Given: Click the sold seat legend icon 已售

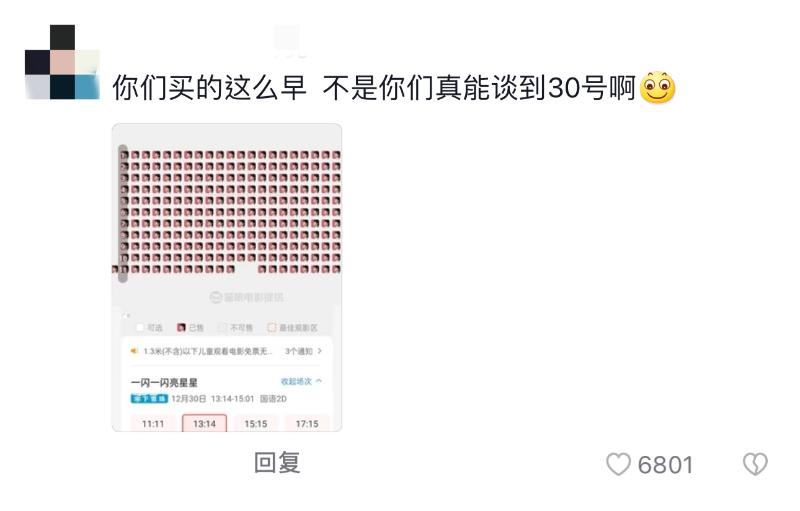Looking at the screenshot, I should 181,327.
